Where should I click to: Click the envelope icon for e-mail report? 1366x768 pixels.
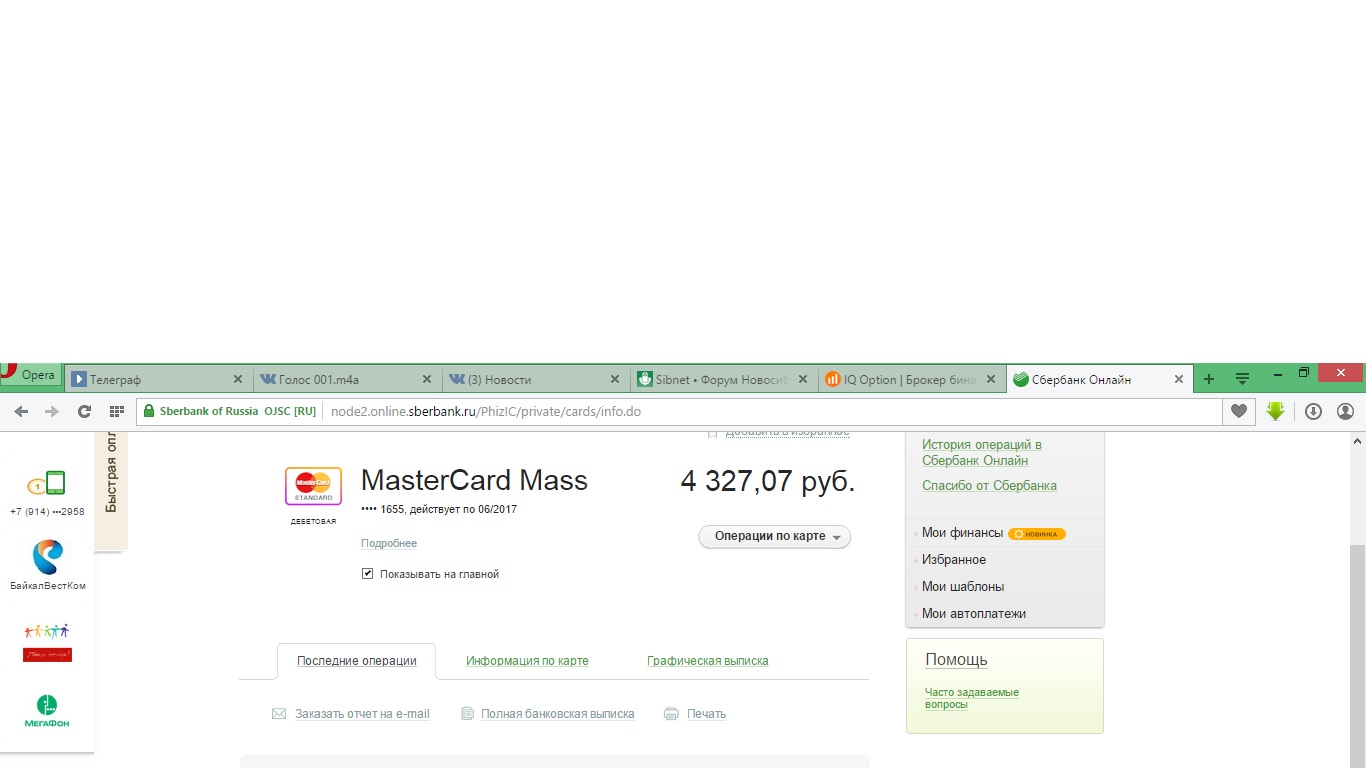pyautogui.click(x=279, y=714)
